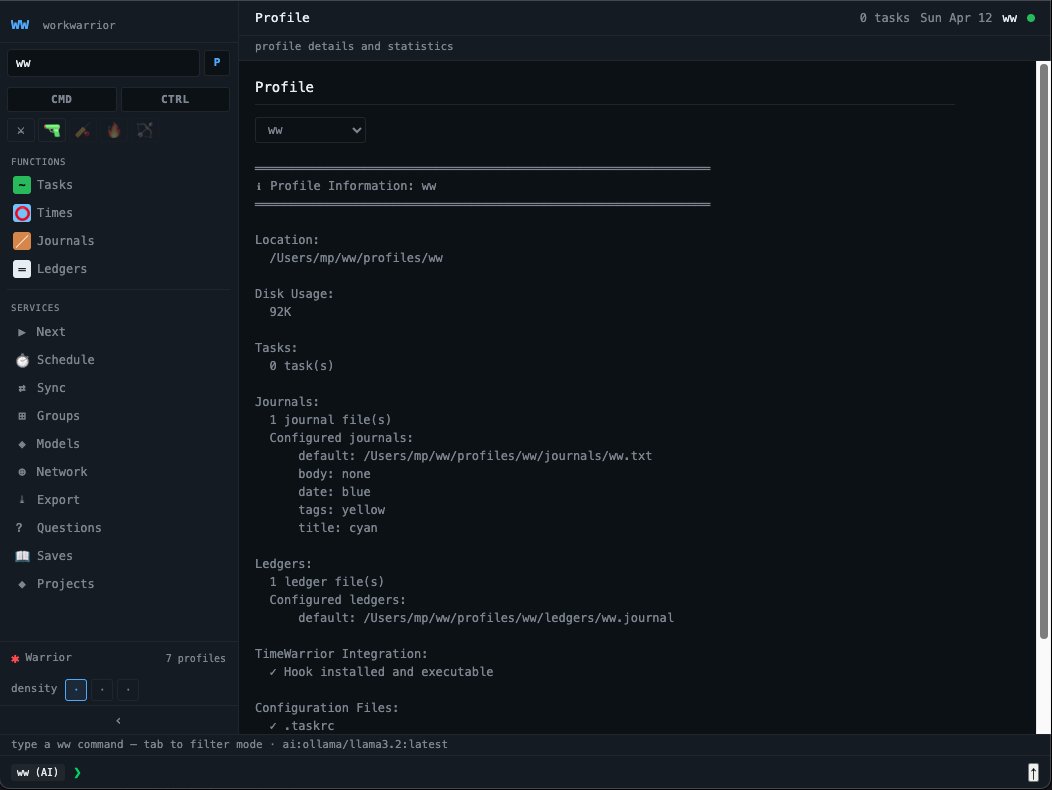1052x790 pixels.
Task: Click the red Warrior asterisk icon
Action: click(x=15, y=658)
